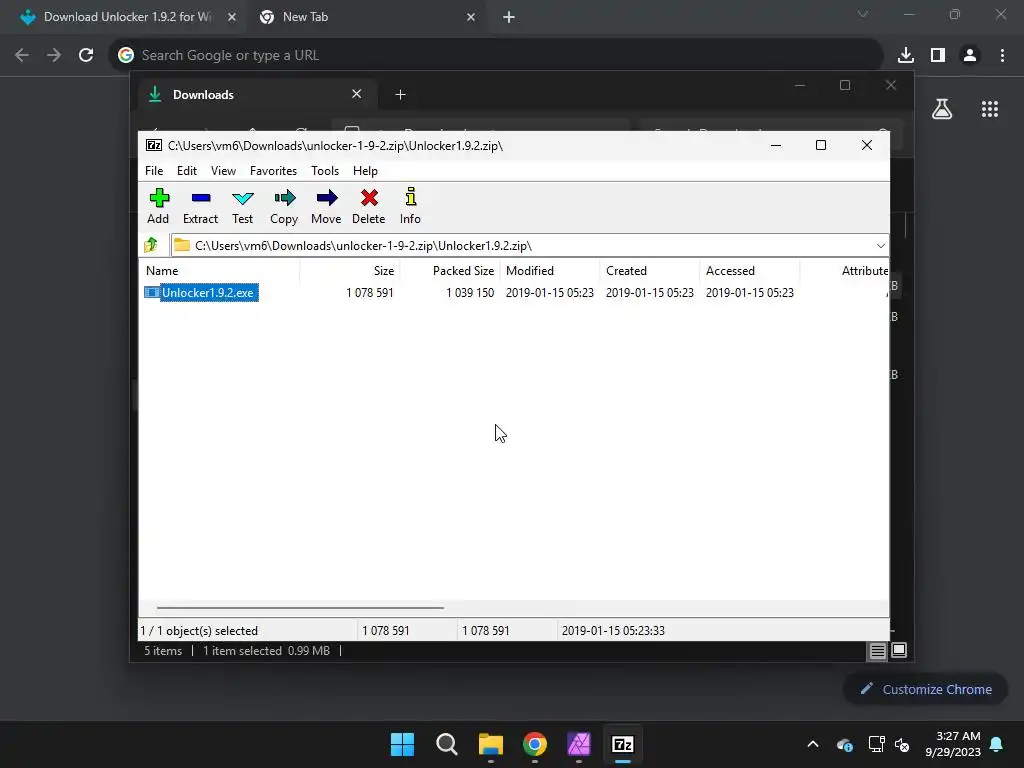Open the Affinity Photo taskbar icon
Image resolution: width=1024 pixels, height=768 pixels.
[579, 744]
